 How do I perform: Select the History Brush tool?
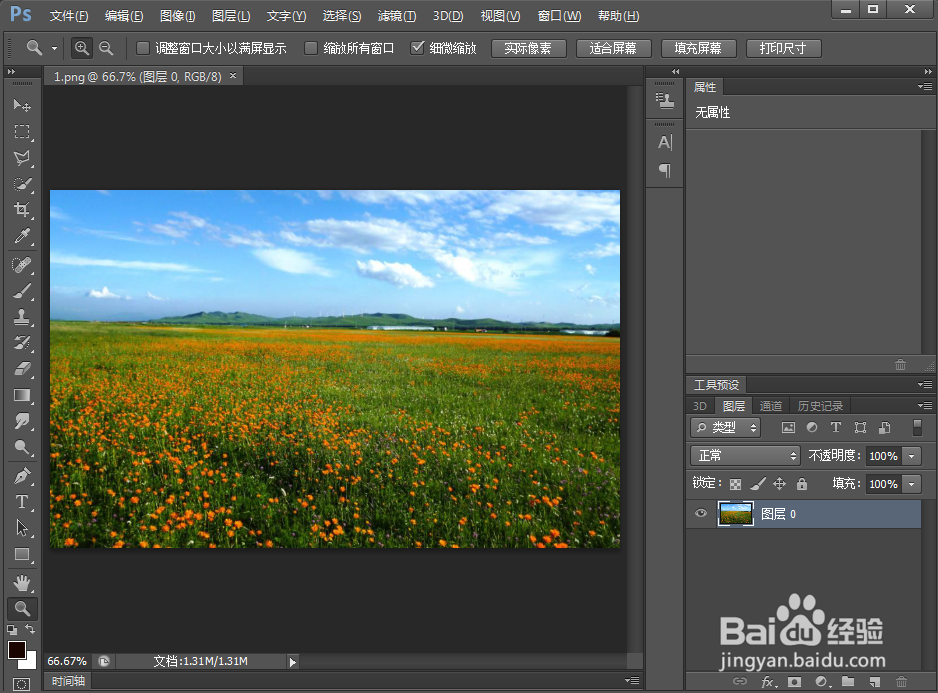pos(22,343)
